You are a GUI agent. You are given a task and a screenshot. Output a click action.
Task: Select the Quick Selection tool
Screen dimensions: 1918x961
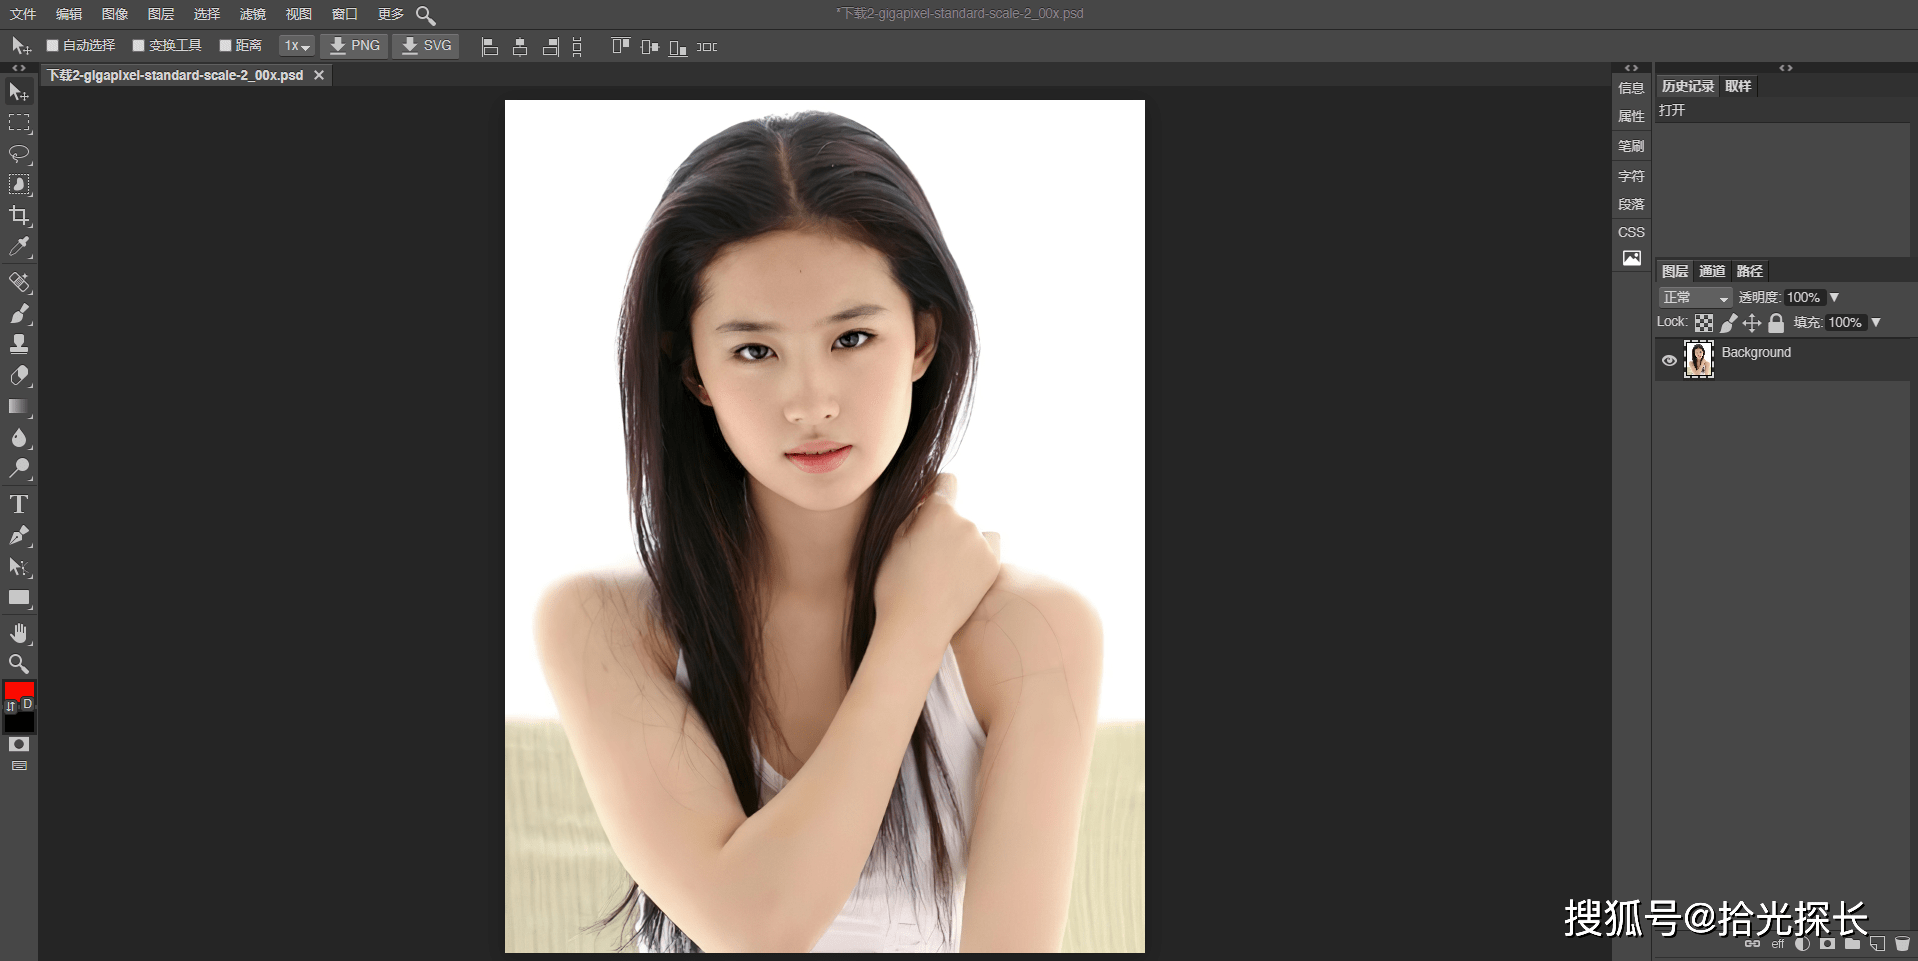[x=19, y=185]
